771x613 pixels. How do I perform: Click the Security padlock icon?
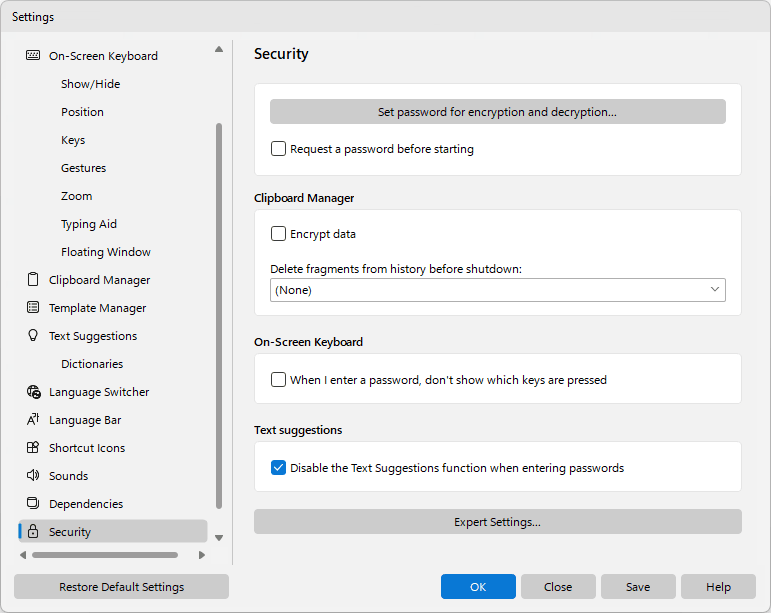tap(33, 531)
